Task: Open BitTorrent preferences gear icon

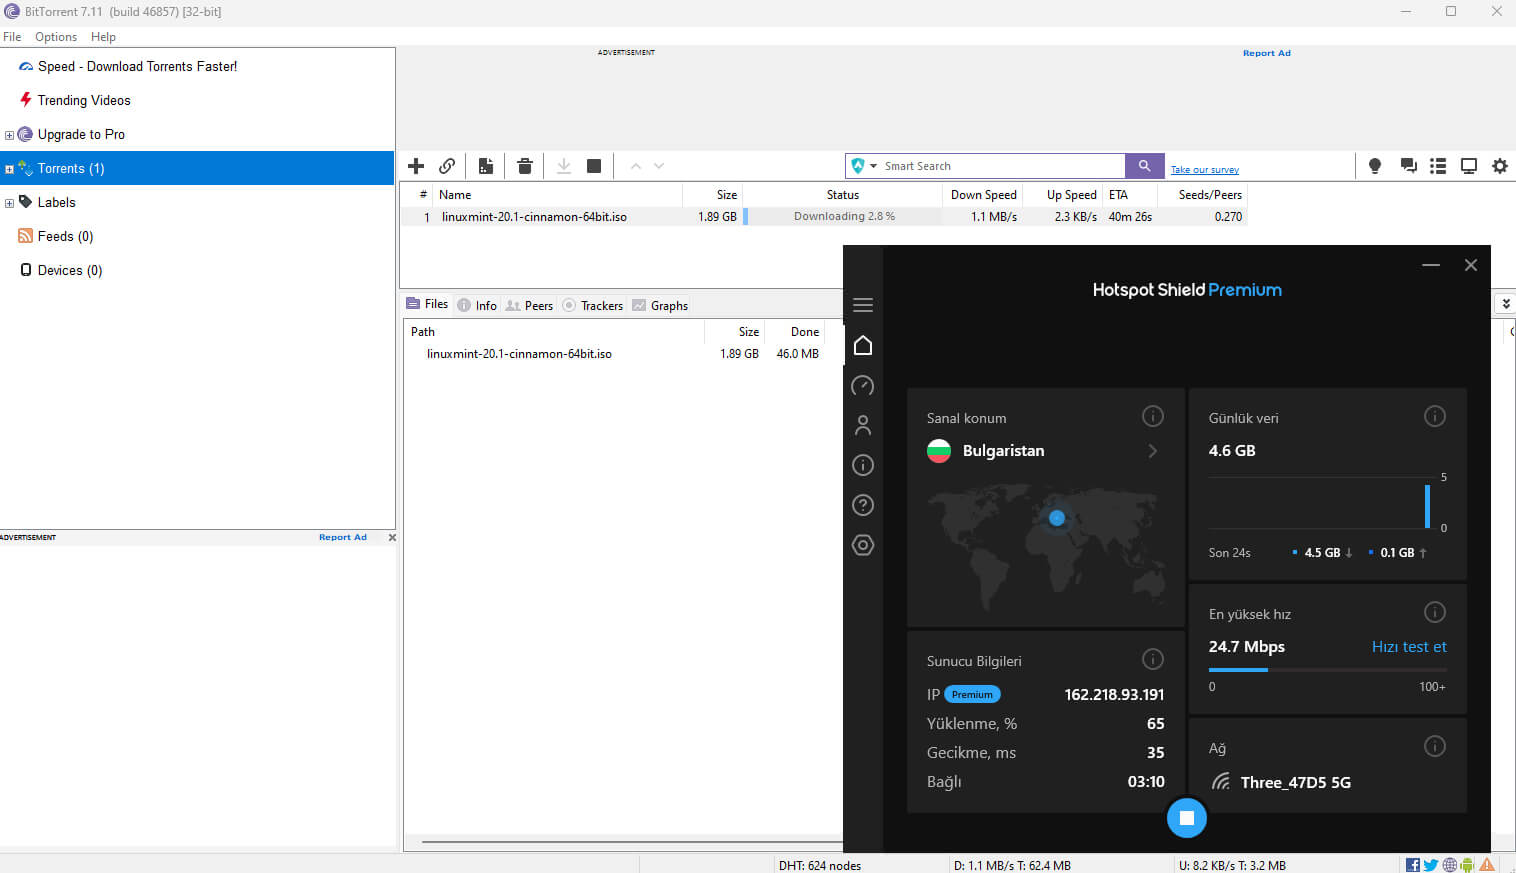Action: pyautogui.click(x=1500, y=166)
